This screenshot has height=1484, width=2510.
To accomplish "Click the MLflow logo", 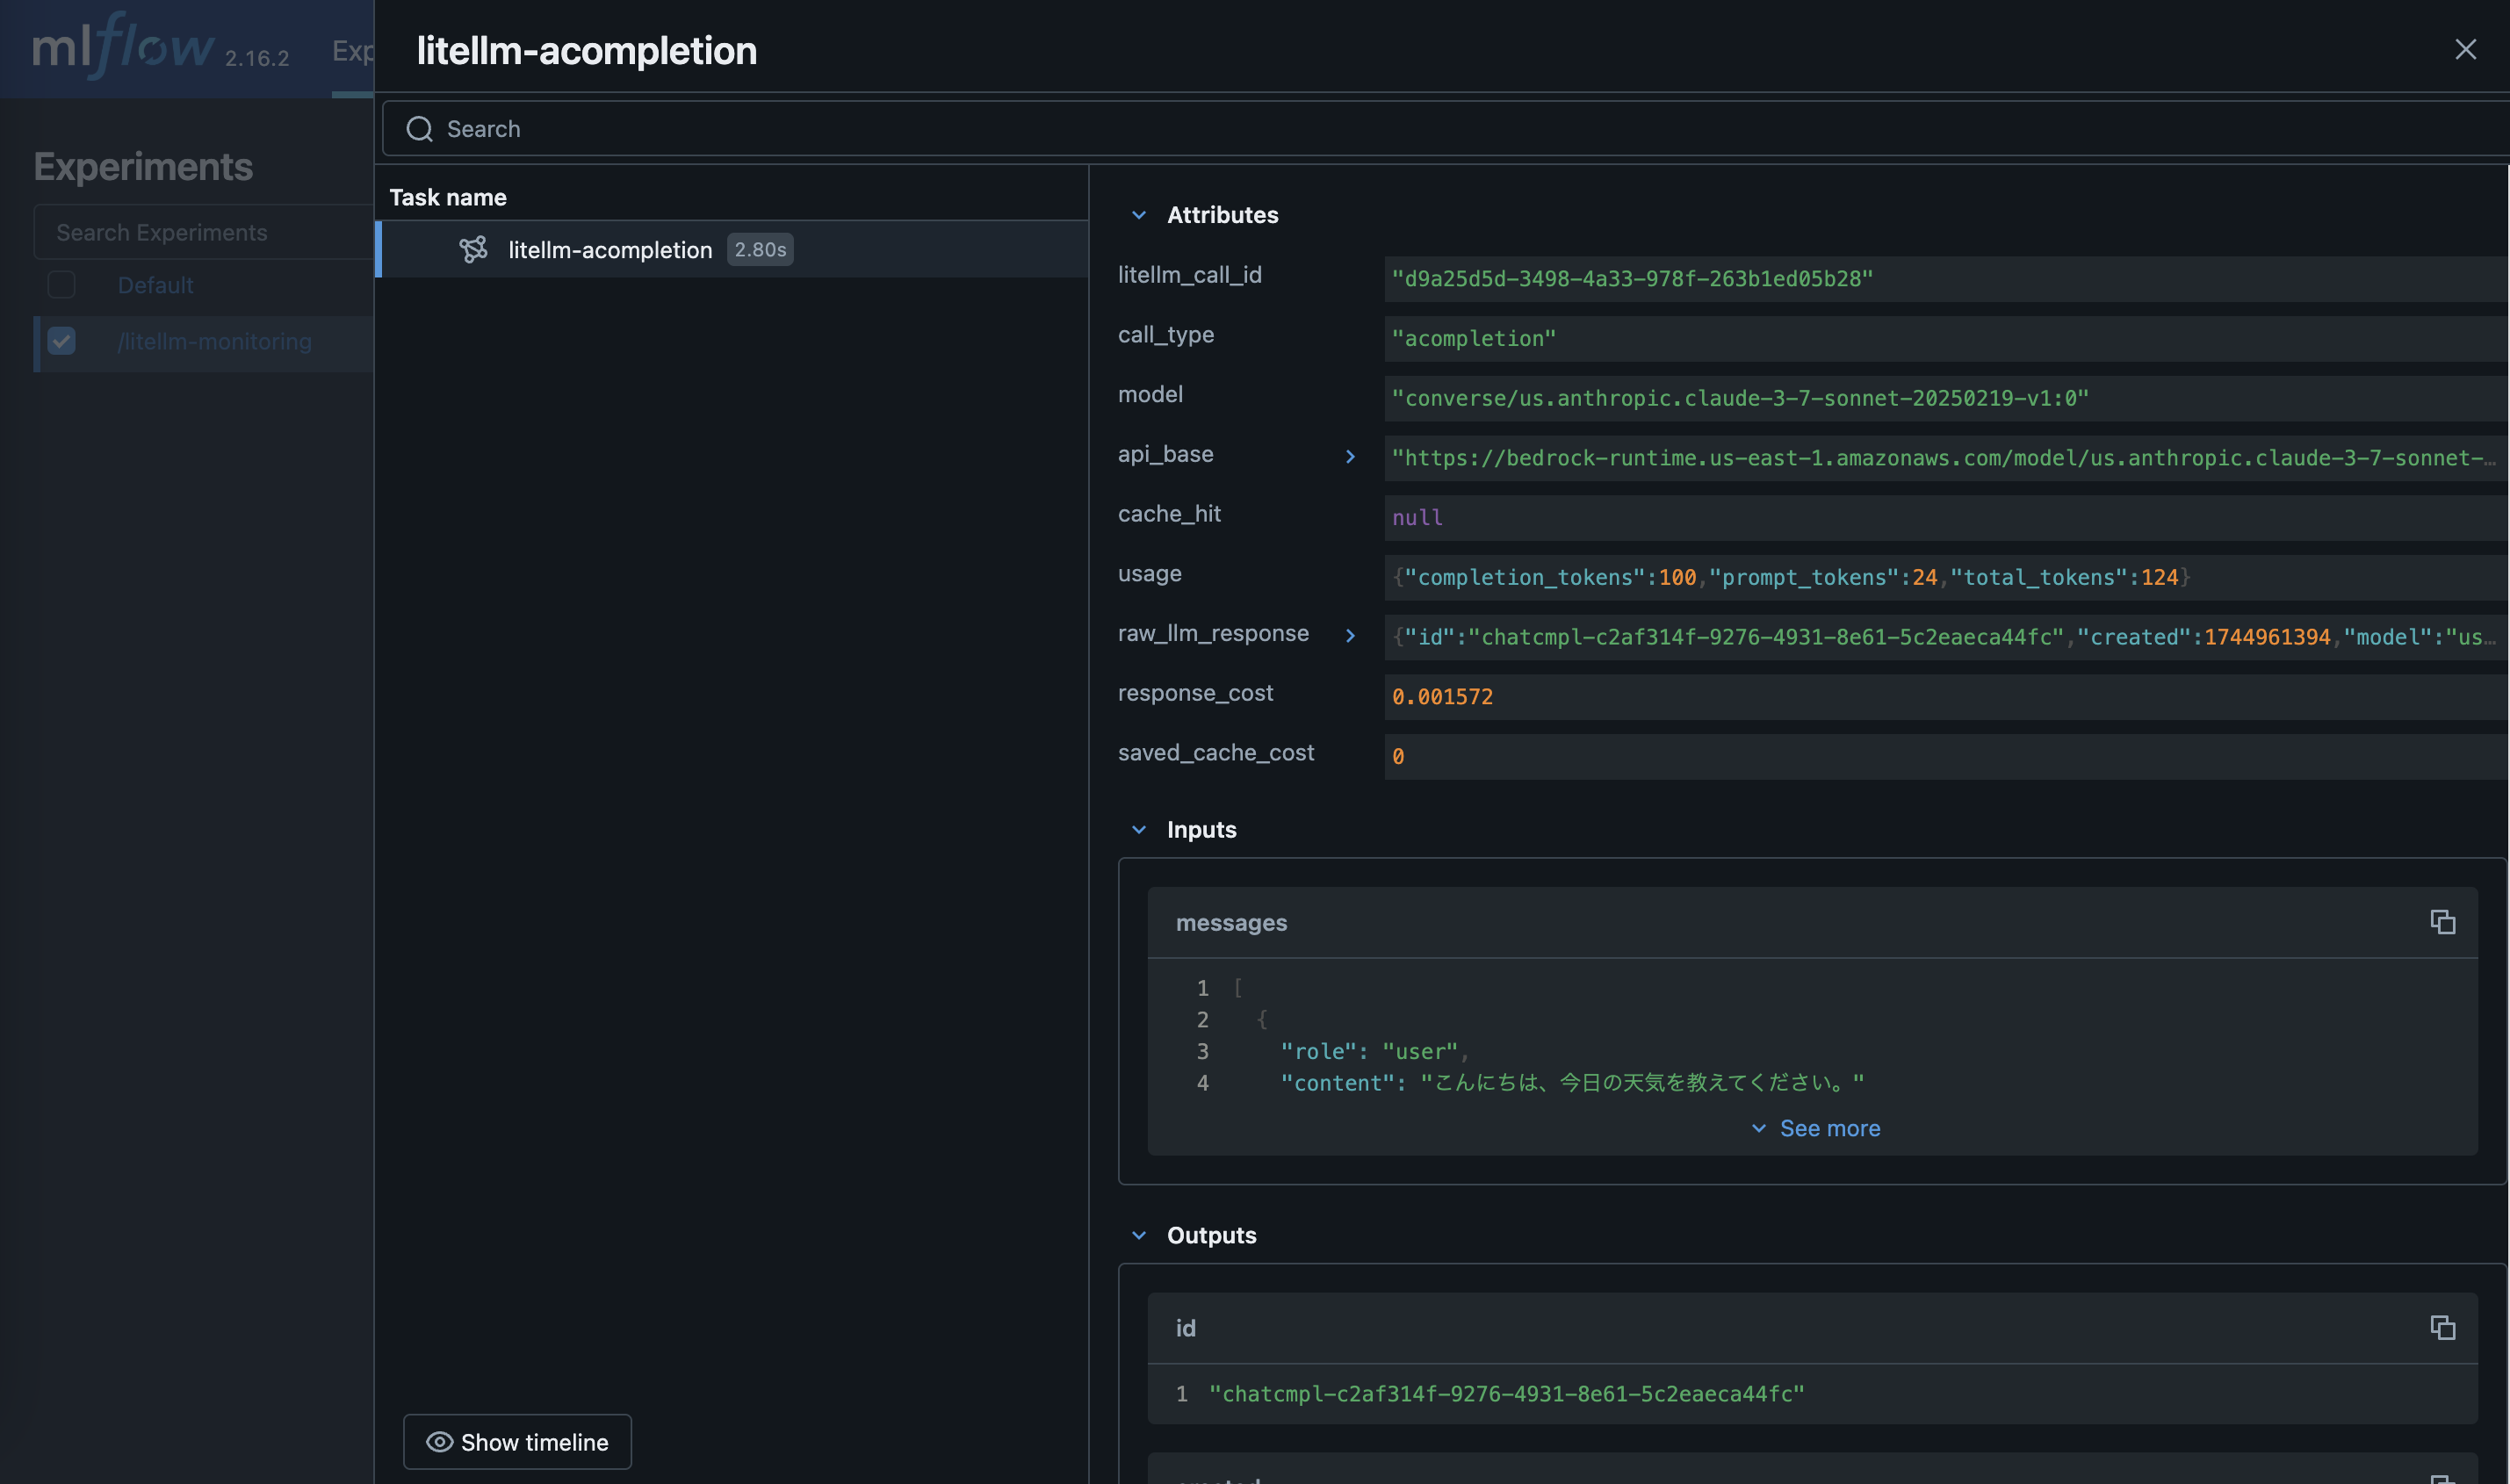I will click(x=123, y=46).
